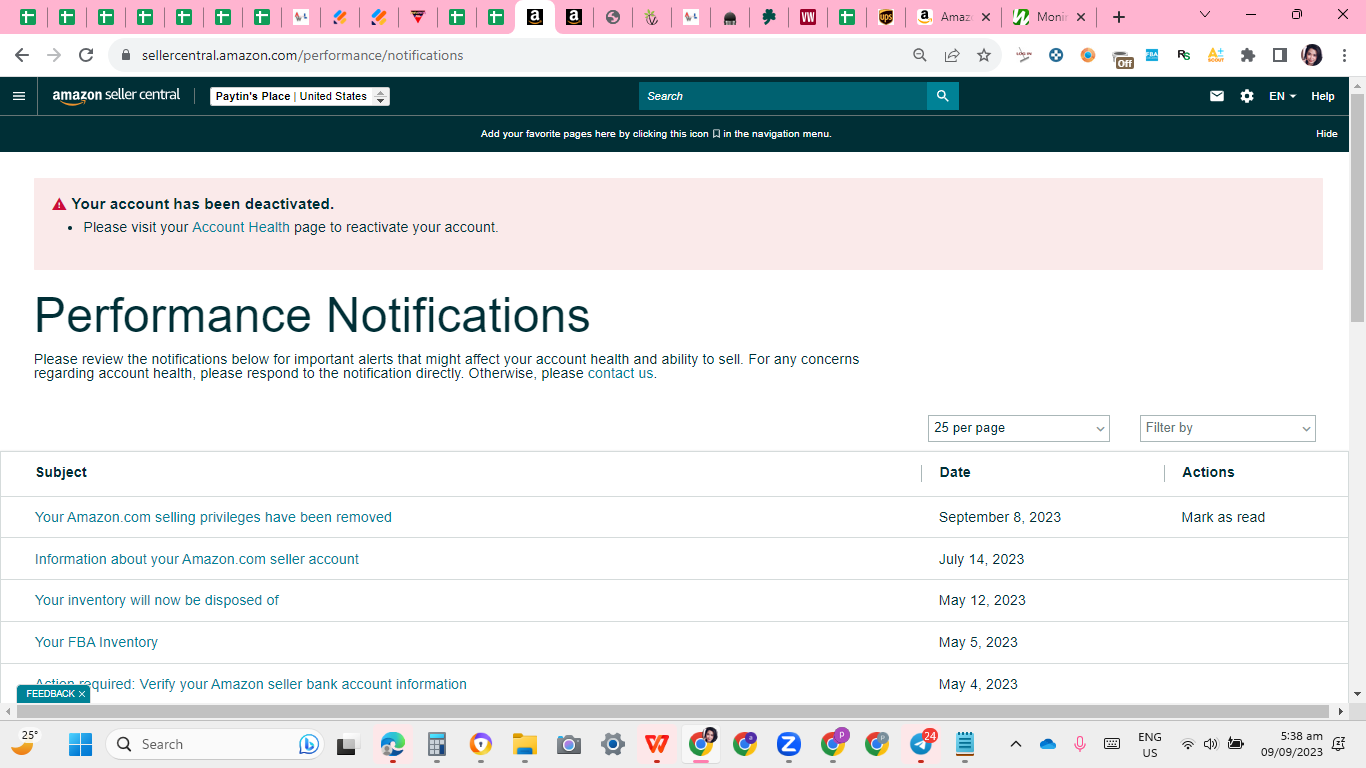This screenshot has height=768, width=1366.
Task: Open the 25 per page dropdown
Action: tap(1018, 428)
